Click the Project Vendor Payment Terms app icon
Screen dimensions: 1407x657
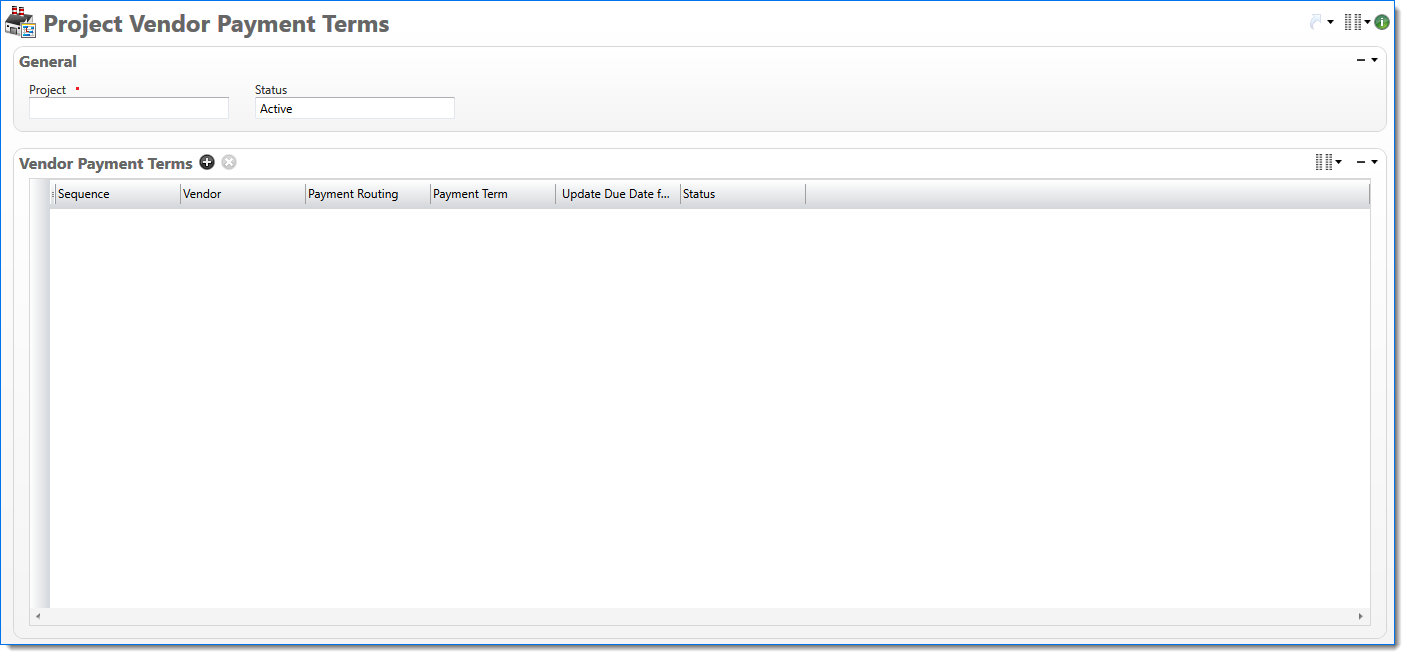tap(20, 22)
